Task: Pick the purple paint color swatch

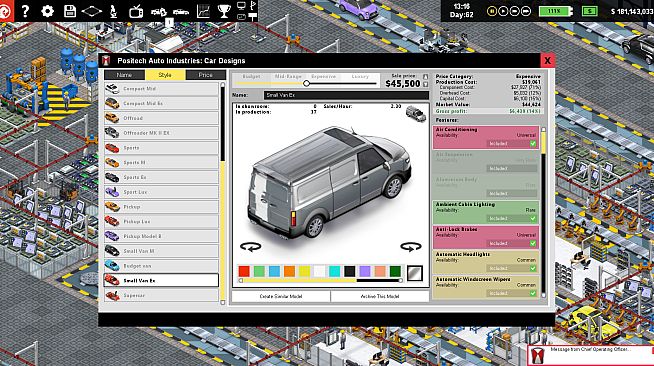Action: pyautogui.click(x=365, y=272)
